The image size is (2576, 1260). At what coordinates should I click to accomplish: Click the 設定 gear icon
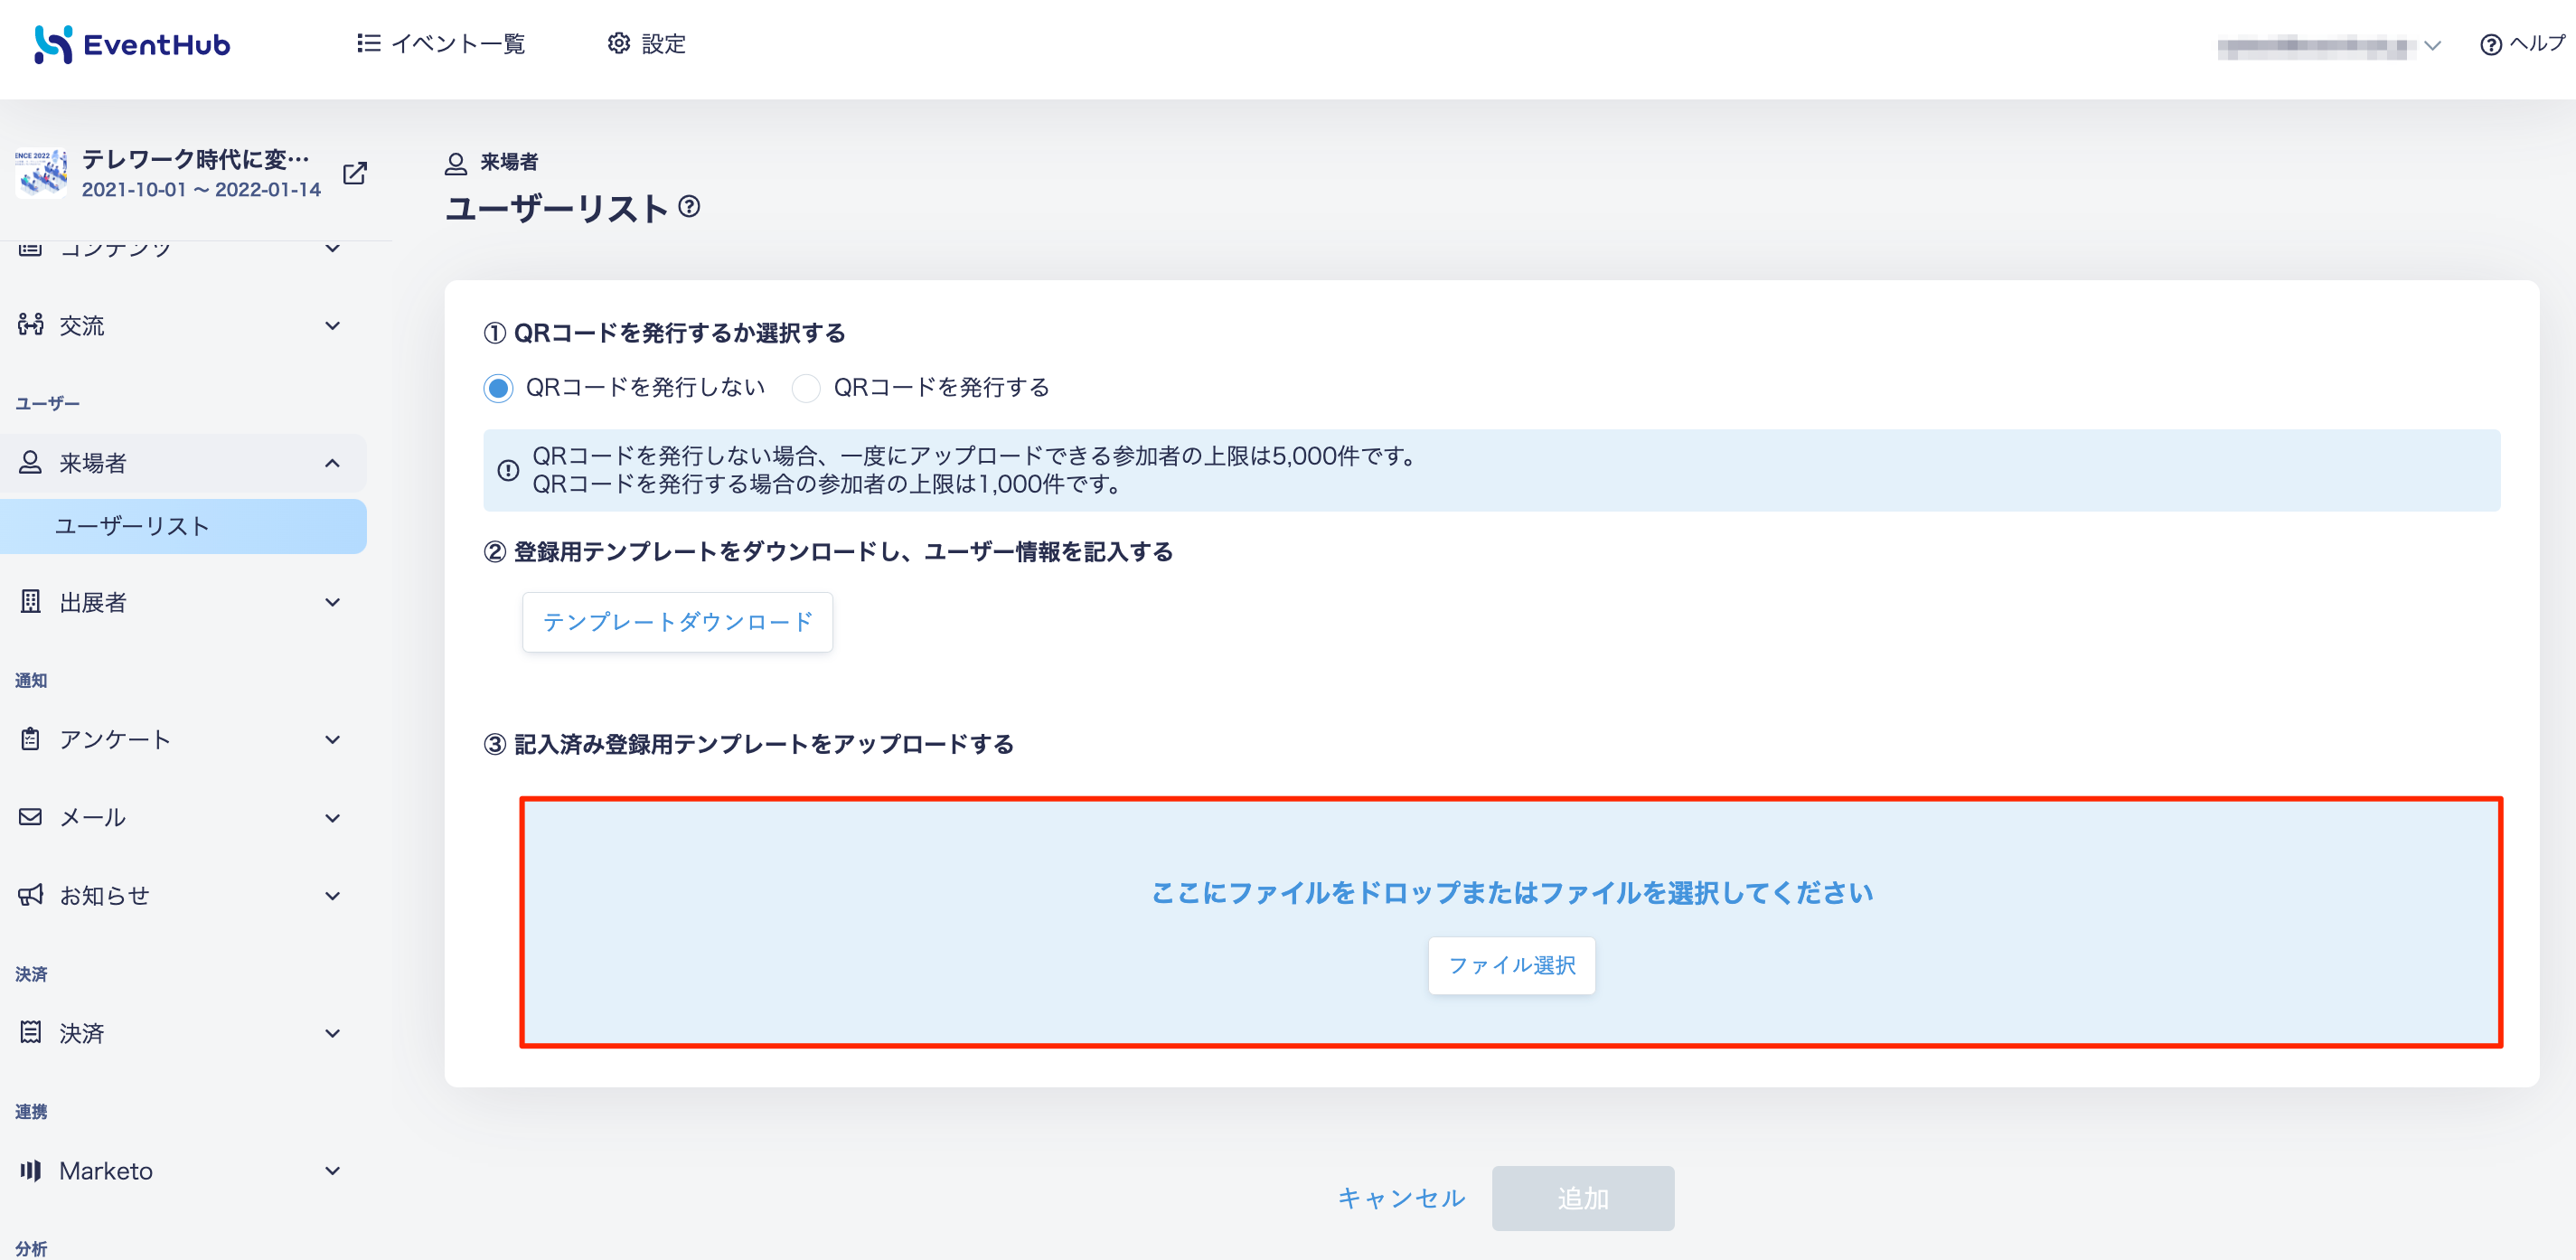(619, 43)
